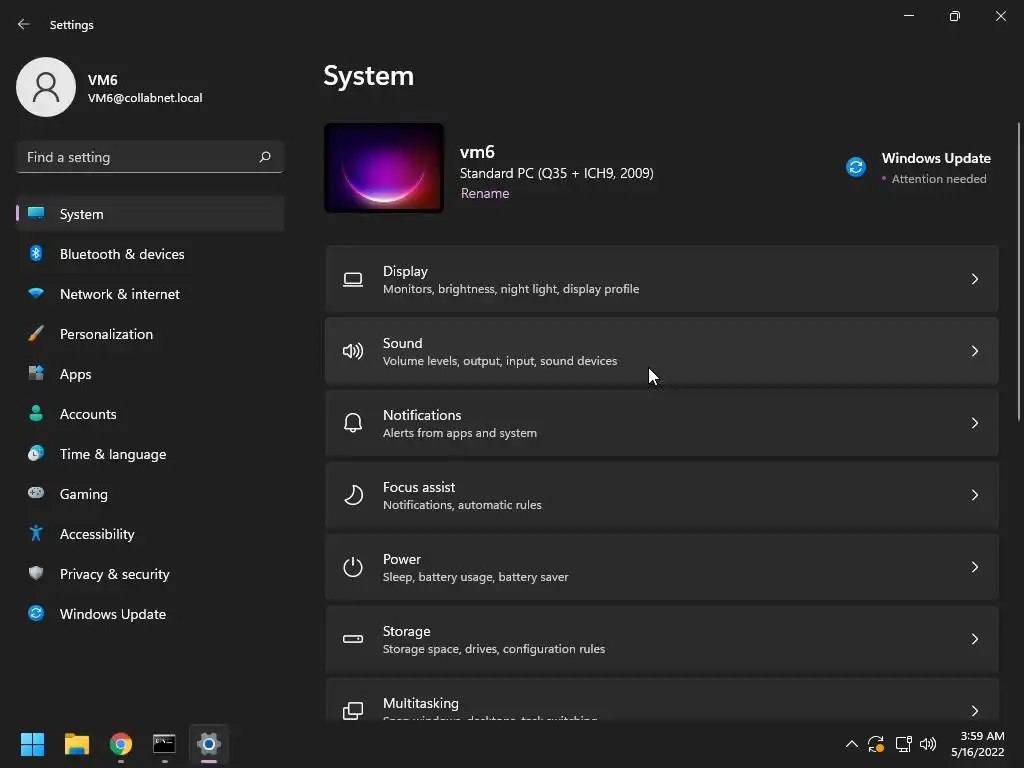Open the Windows Start button
Image resolution: width=1024 pixels, height=768 pixels.
tap(32, 744)
